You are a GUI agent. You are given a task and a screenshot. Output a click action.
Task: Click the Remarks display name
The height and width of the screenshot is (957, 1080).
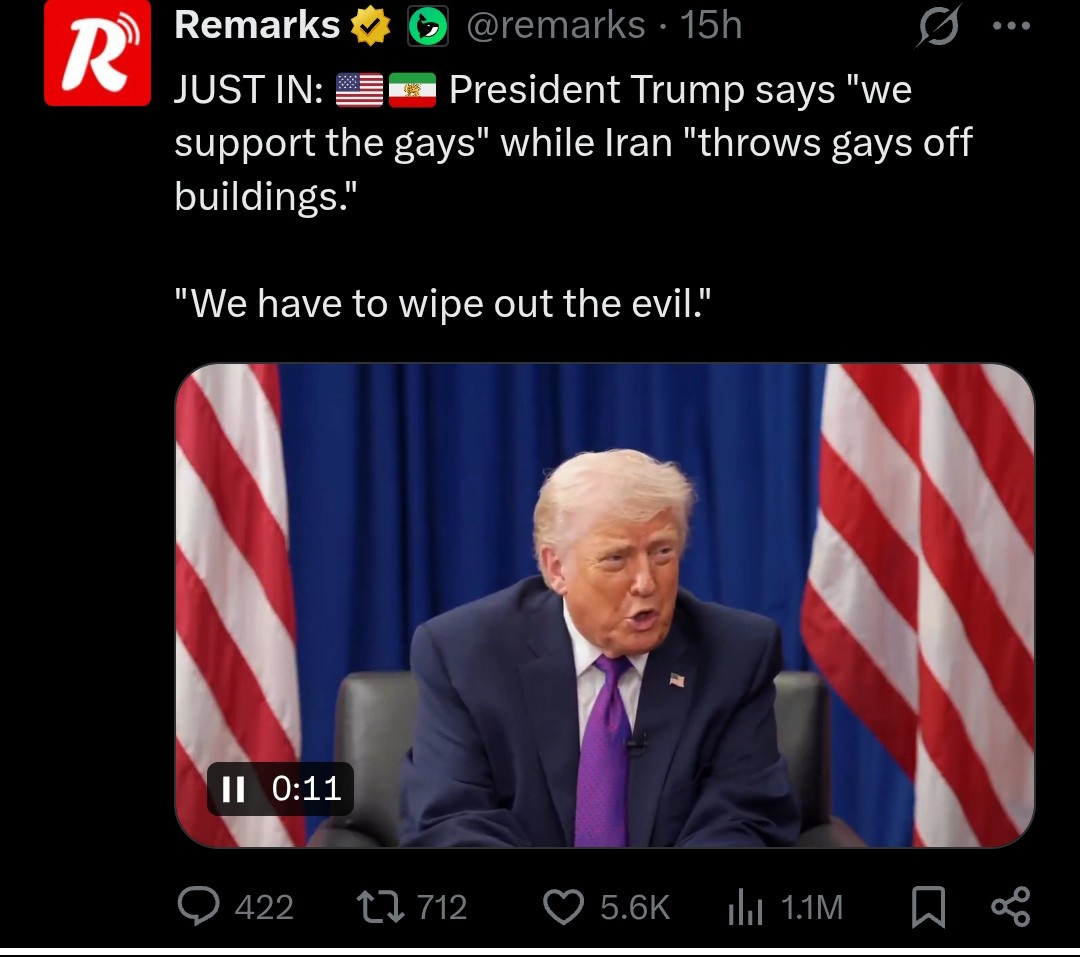pyautogui.click(x=257, y=25)
